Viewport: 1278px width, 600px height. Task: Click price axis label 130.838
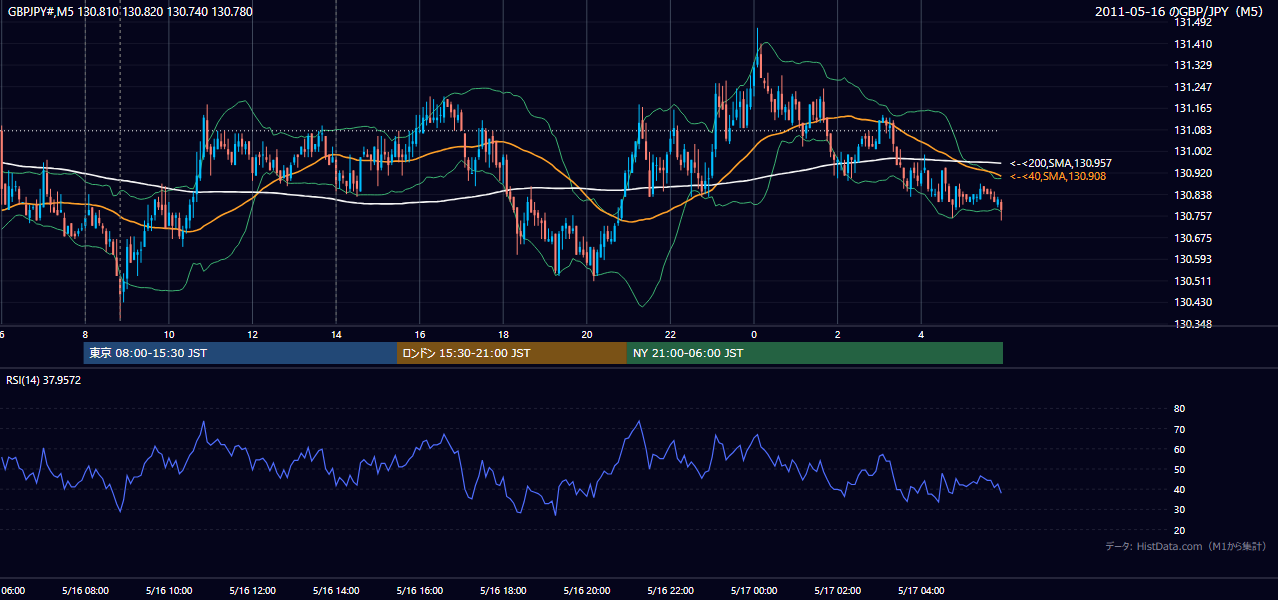coord(1193,195)
